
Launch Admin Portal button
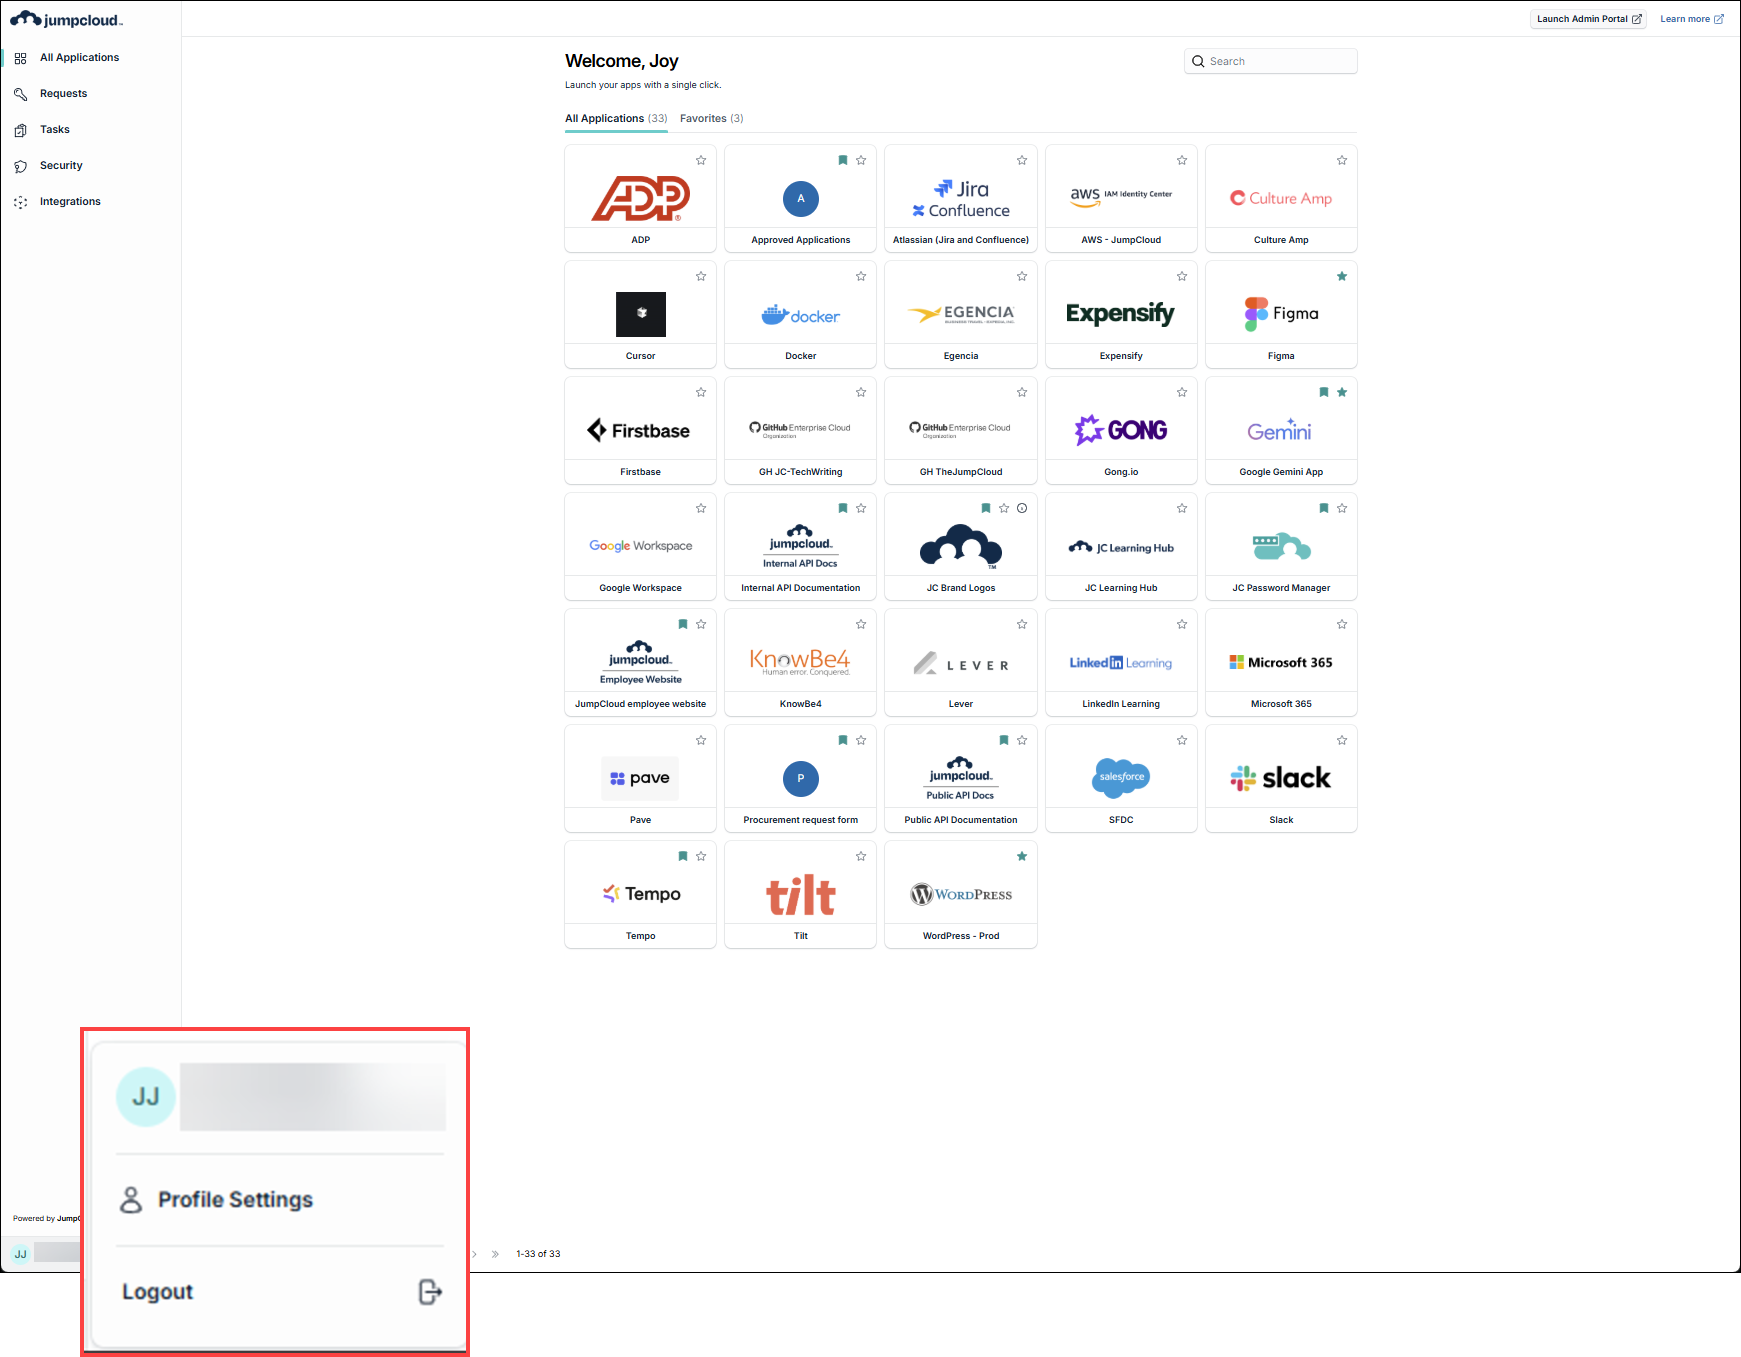[1588, 19]
